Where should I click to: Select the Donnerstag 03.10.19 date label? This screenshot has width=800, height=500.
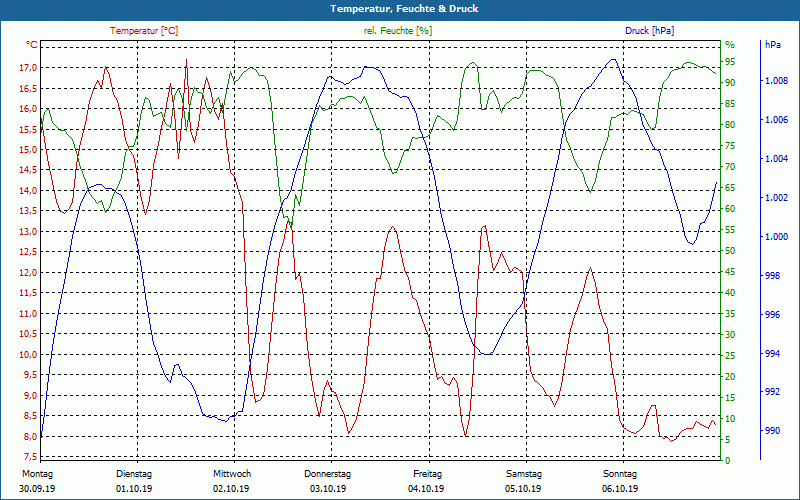(328, 481)
